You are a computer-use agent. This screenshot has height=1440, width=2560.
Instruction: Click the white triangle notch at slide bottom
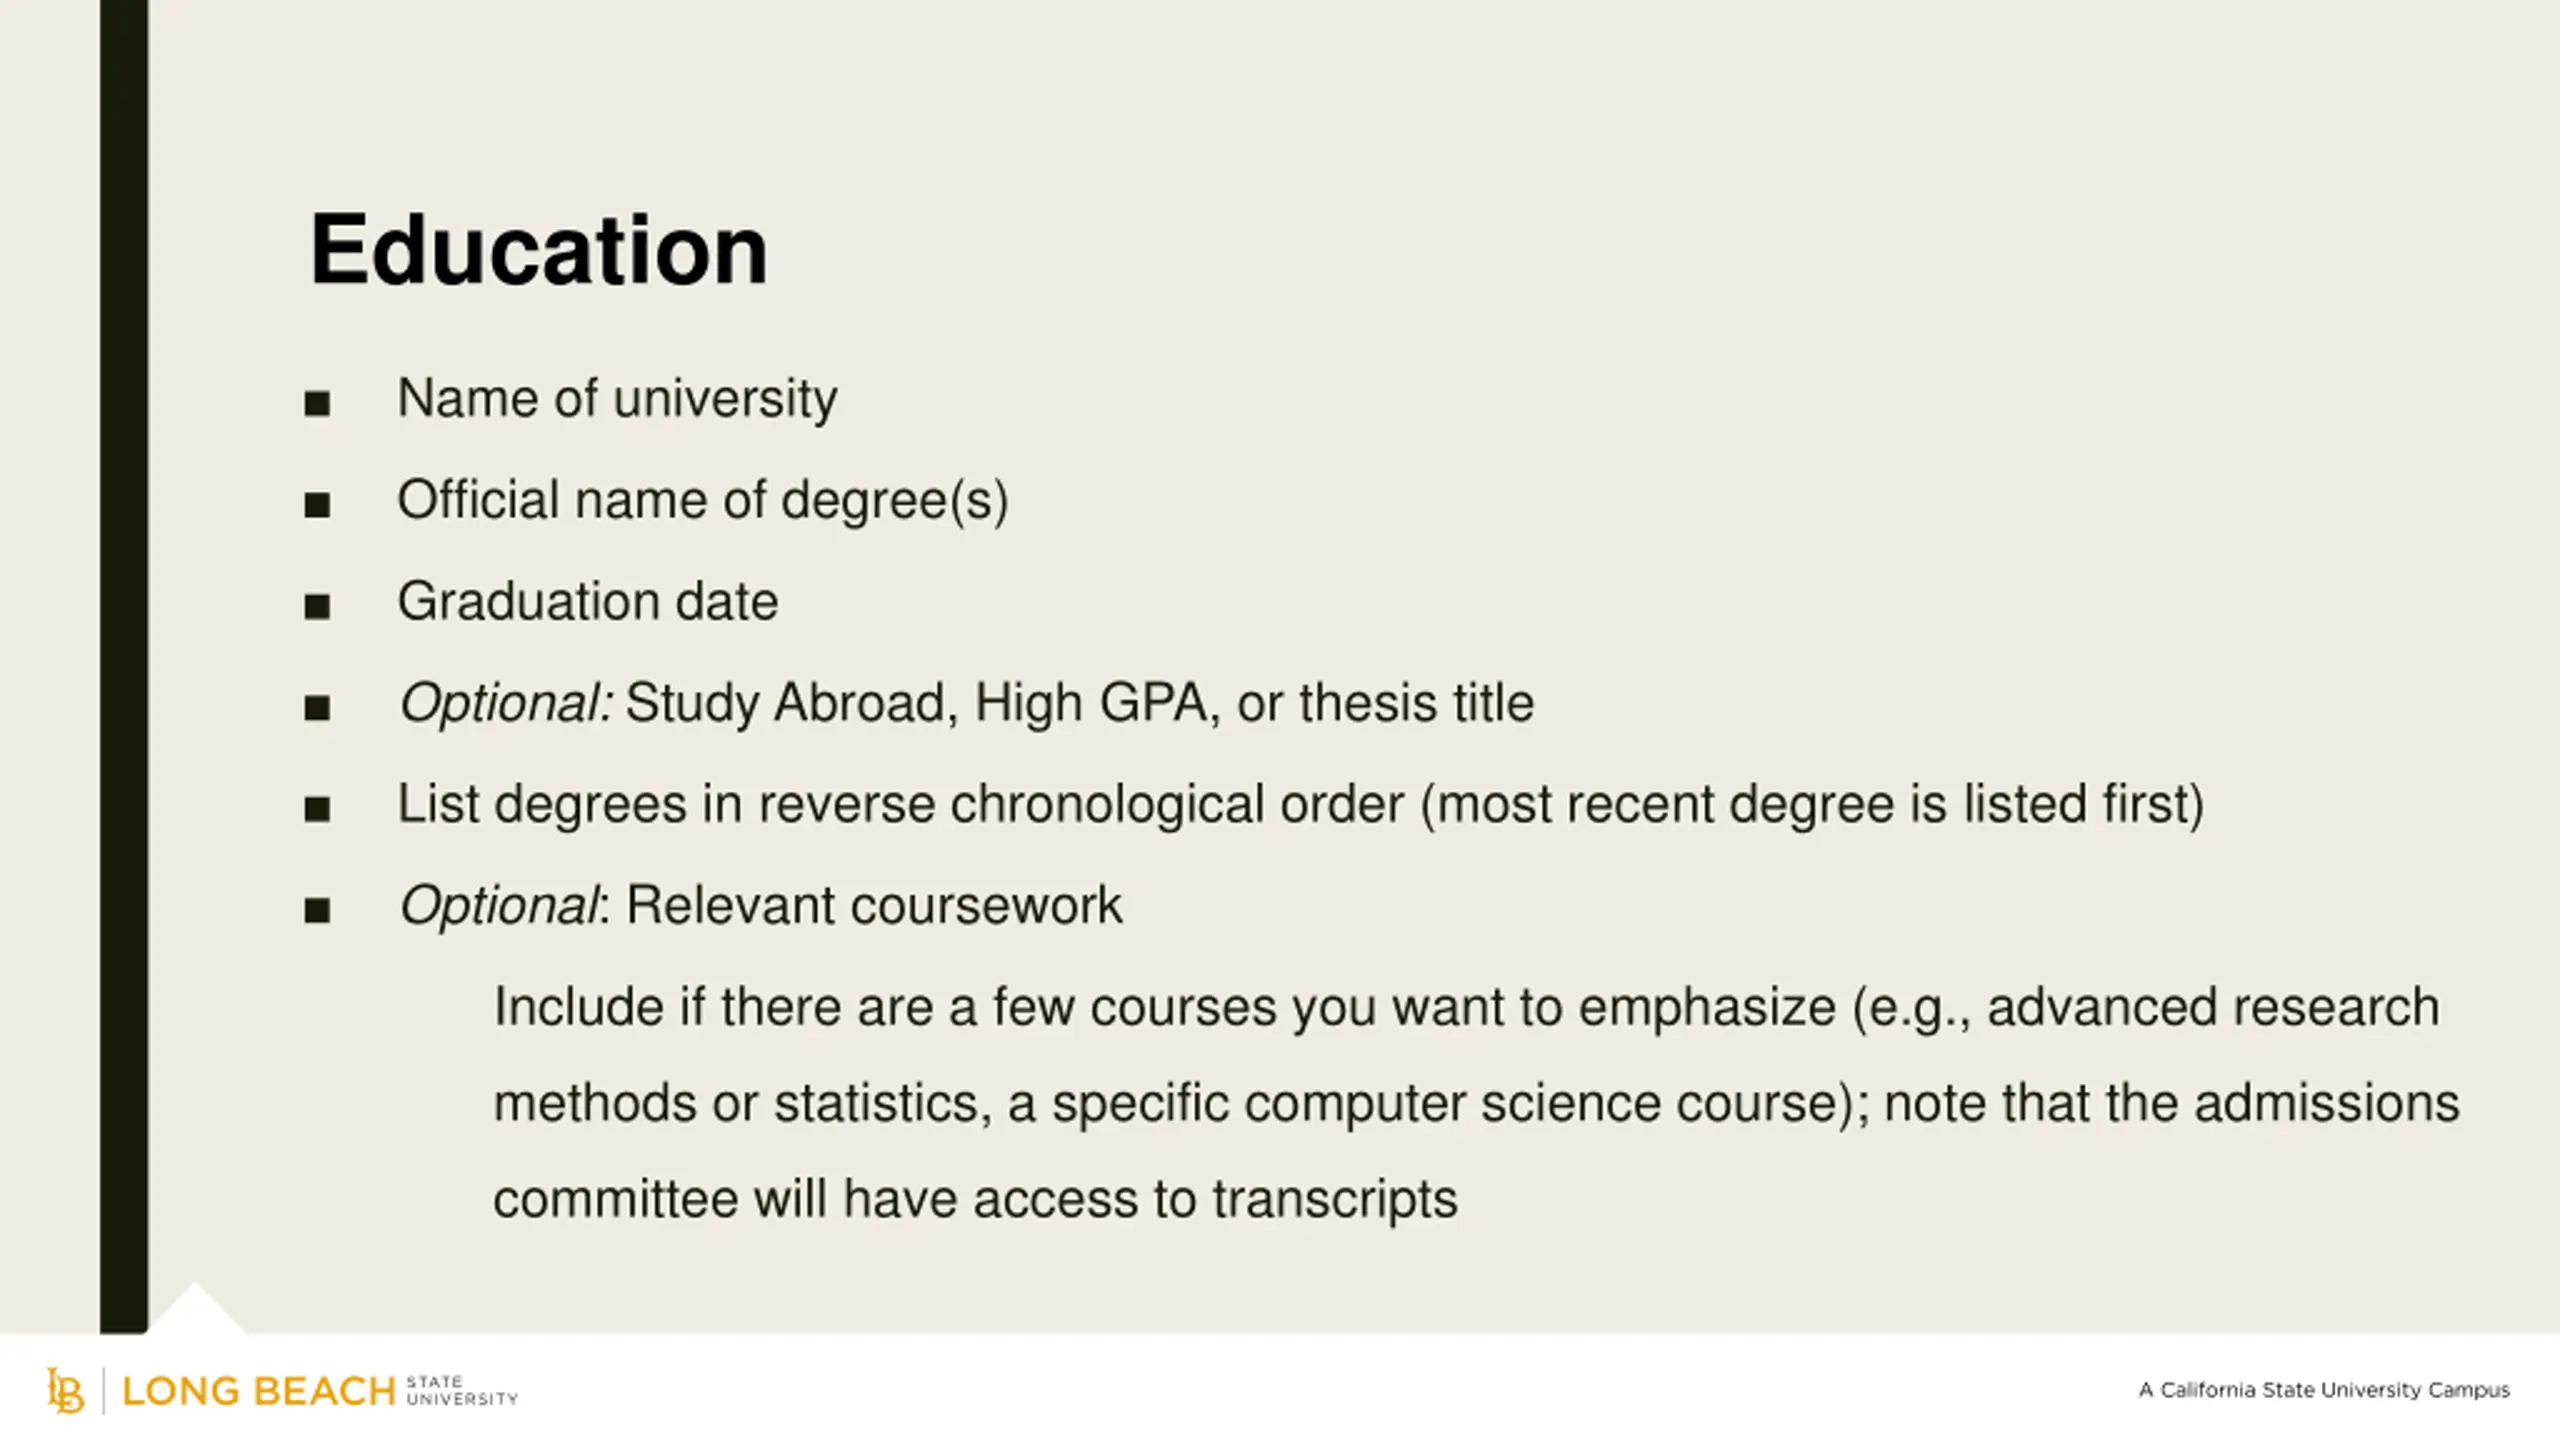pos(196,1310)
